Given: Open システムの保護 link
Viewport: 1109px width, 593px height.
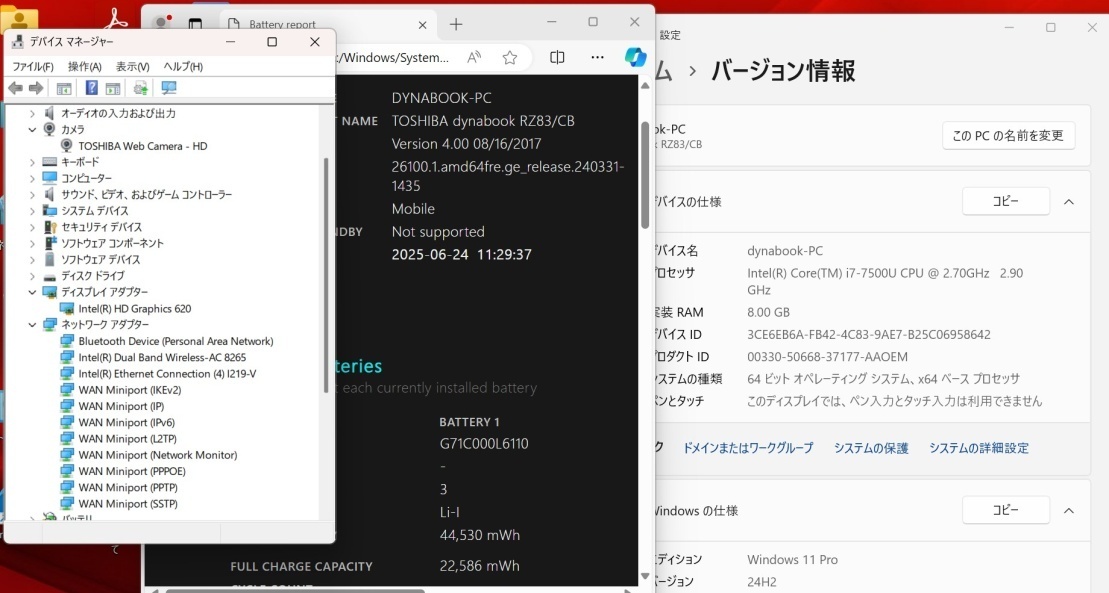Looking at the screenshot, I should pyautogui.click(x=871, y=448).
